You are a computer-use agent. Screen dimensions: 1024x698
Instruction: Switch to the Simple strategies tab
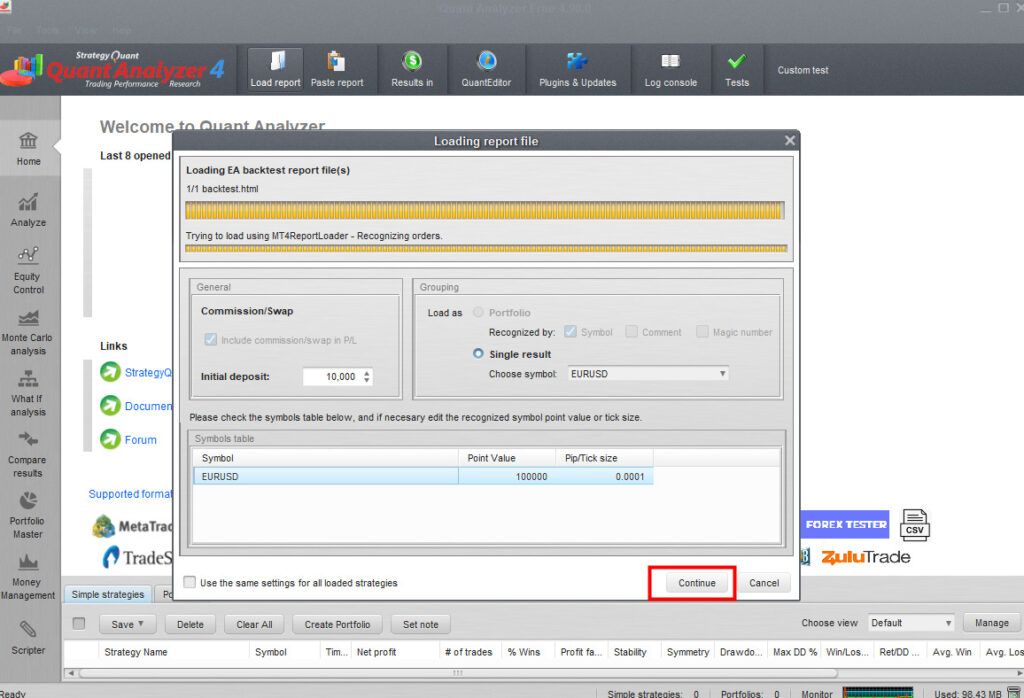coord(108,594)
